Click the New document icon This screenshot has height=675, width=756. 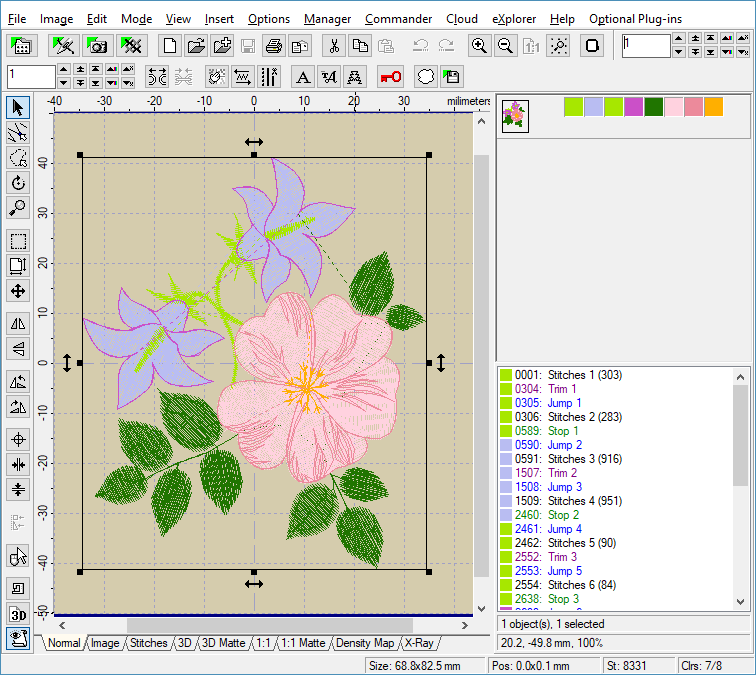pos(170,46)
